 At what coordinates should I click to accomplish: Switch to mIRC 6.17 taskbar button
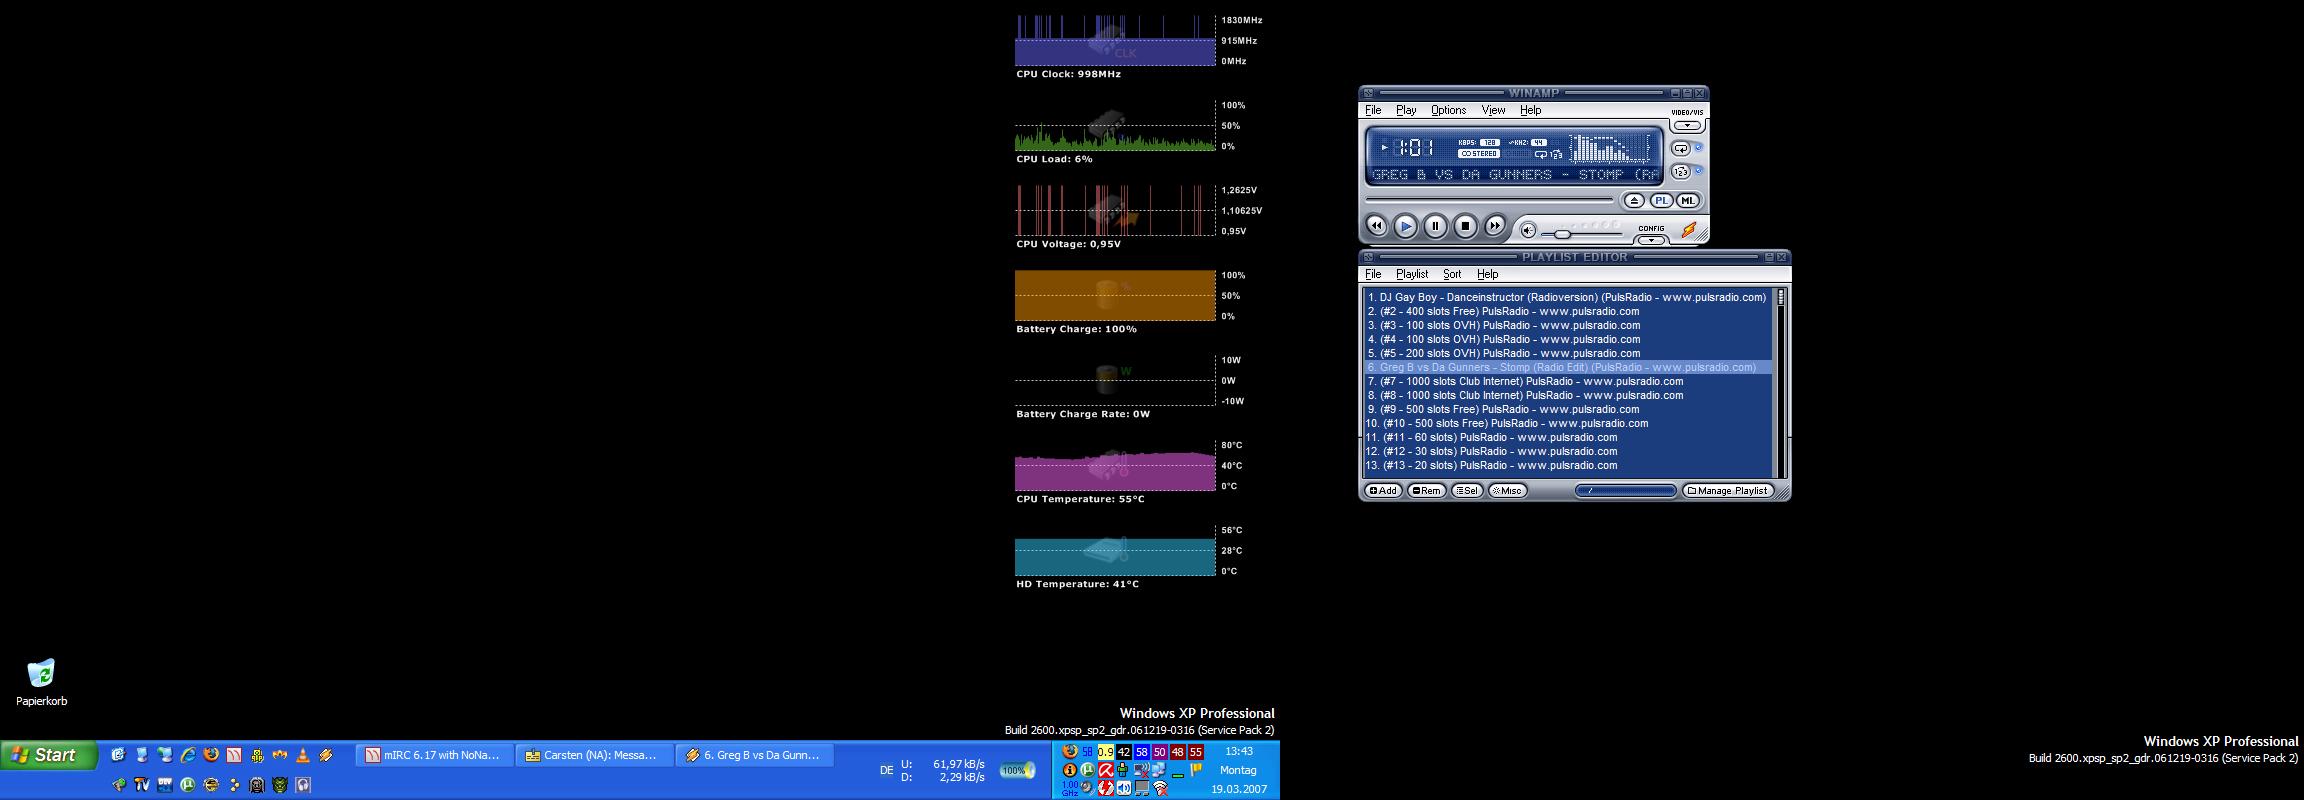click(x=434, y=755)
